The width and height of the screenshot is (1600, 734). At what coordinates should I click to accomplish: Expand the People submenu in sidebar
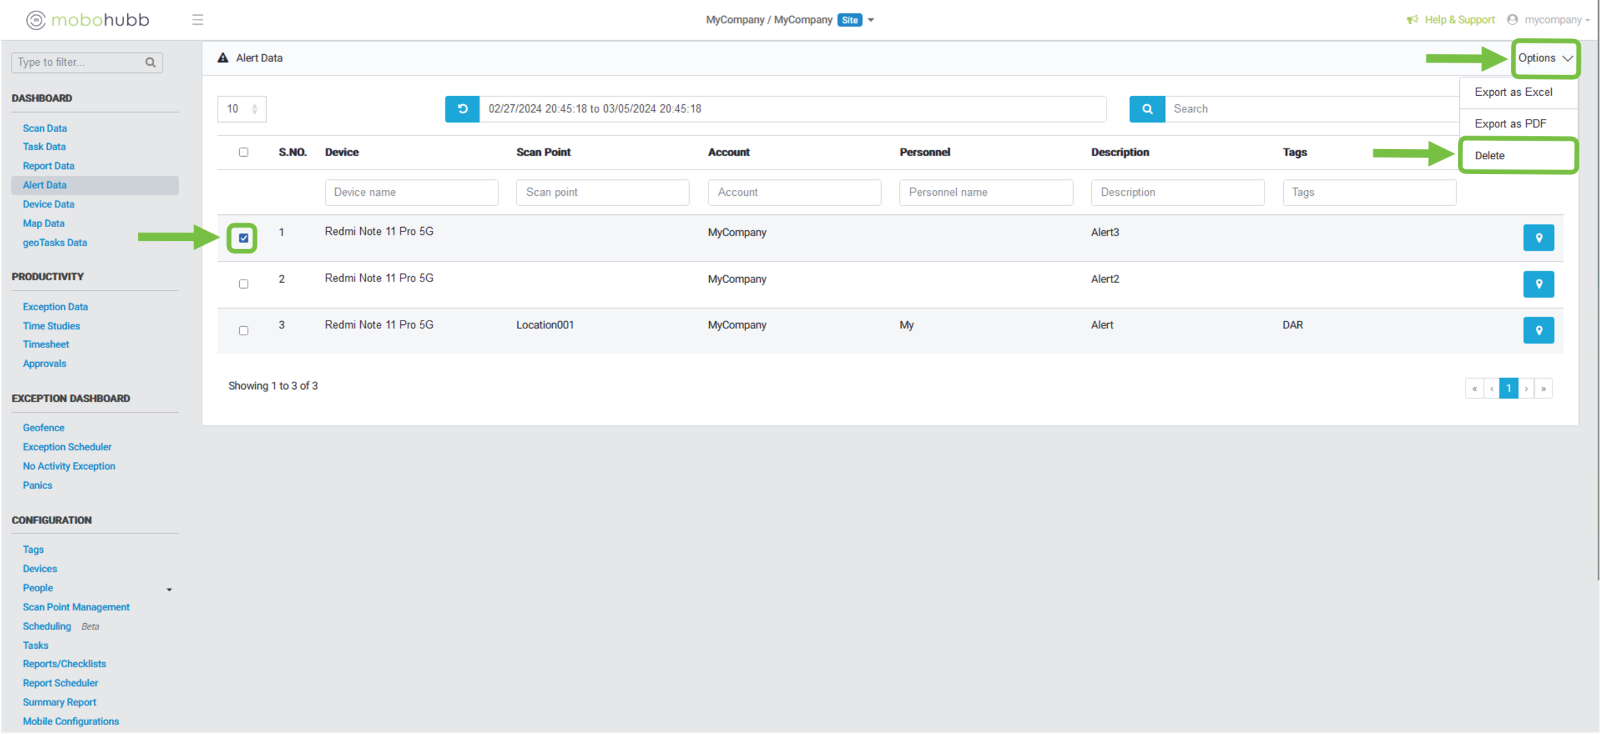pos(169,589)
